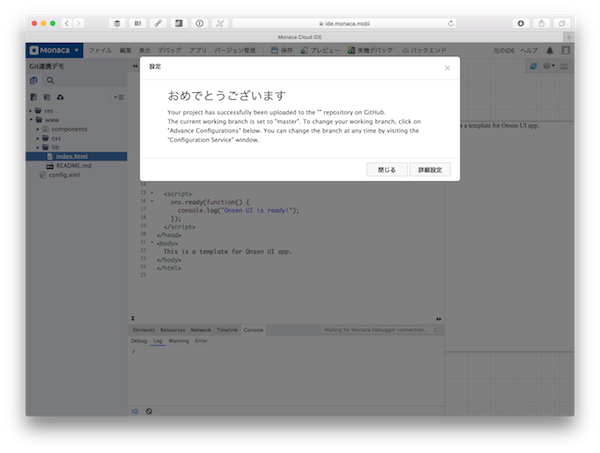
Task: Collapse the www folder
Action: pos(31,120)
